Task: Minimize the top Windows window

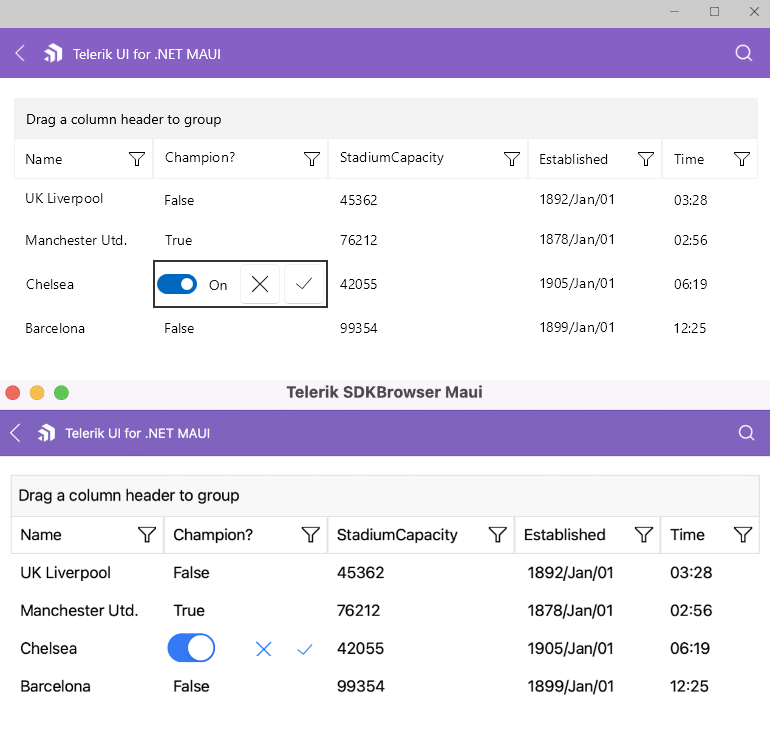Action: pos(675,11)
